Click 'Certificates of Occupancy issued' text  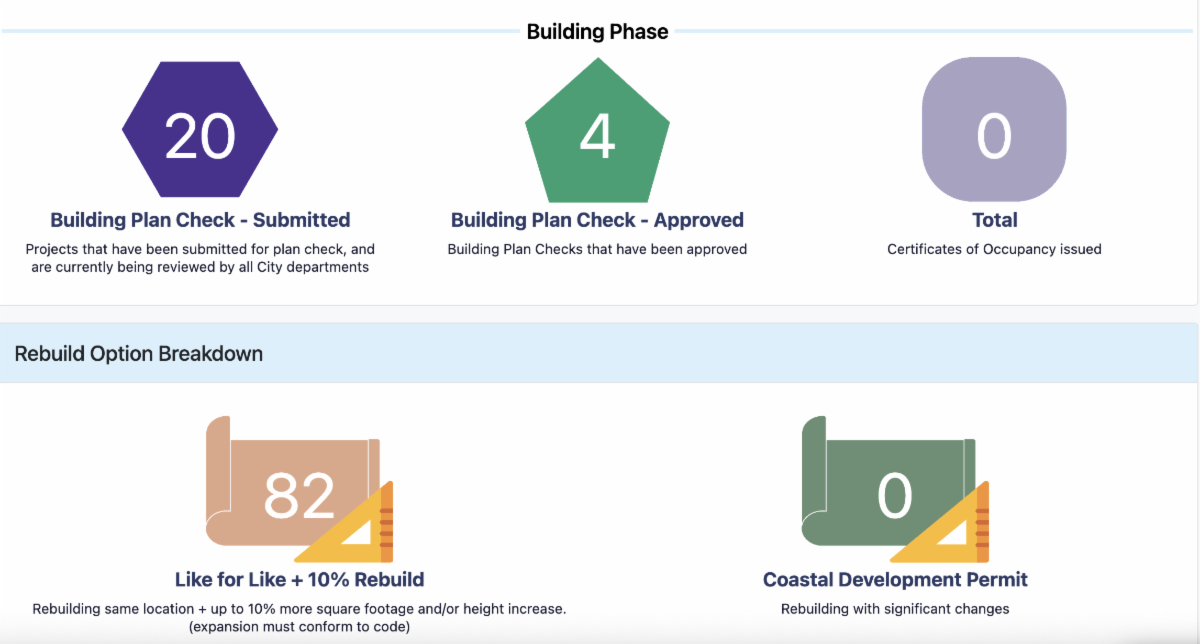(994, 249)
